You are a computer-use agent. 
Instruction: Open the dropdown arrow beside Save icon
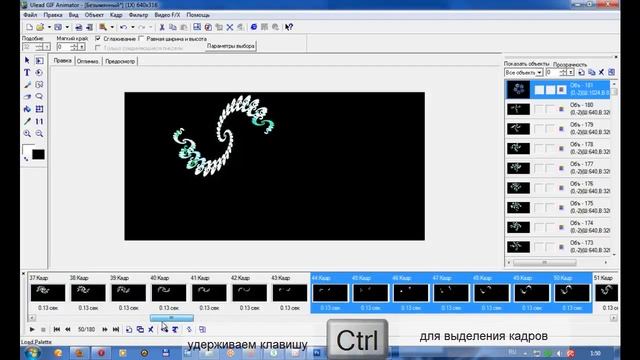pyautogui.click(x=67, y=27)
